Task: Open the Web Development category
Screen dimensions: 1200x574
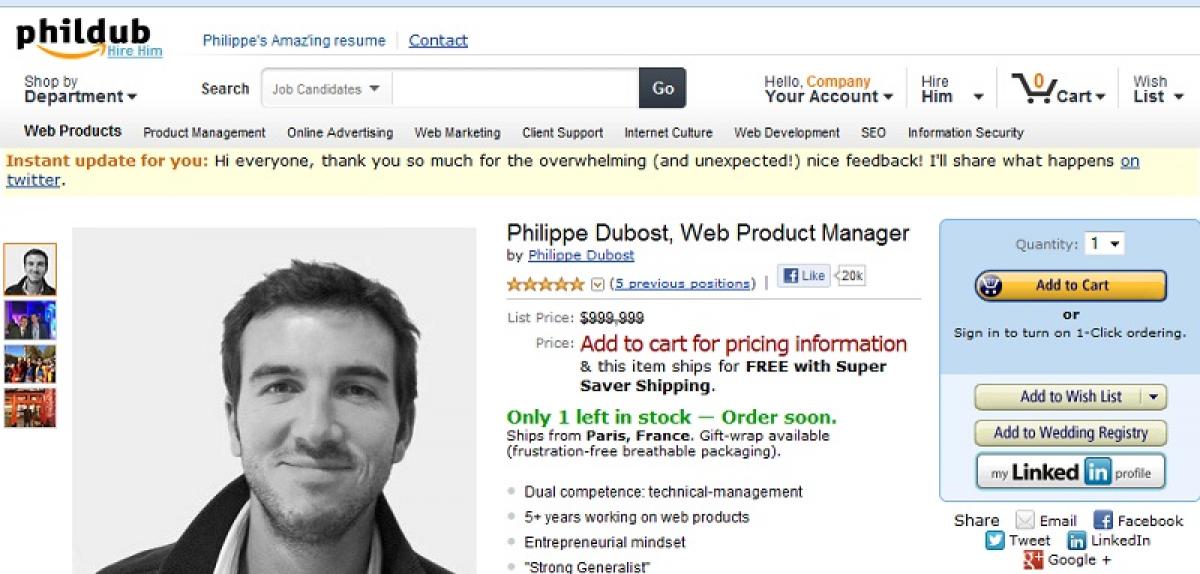Action: tap(787, 132)
